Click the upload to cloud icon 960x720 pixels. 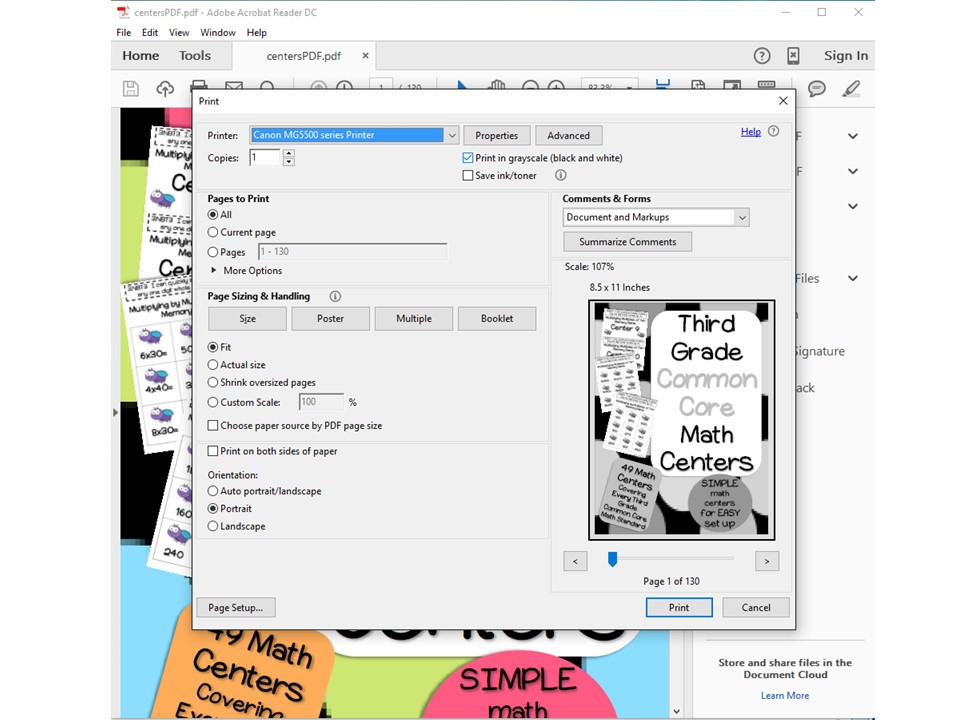tap(165, 89)
